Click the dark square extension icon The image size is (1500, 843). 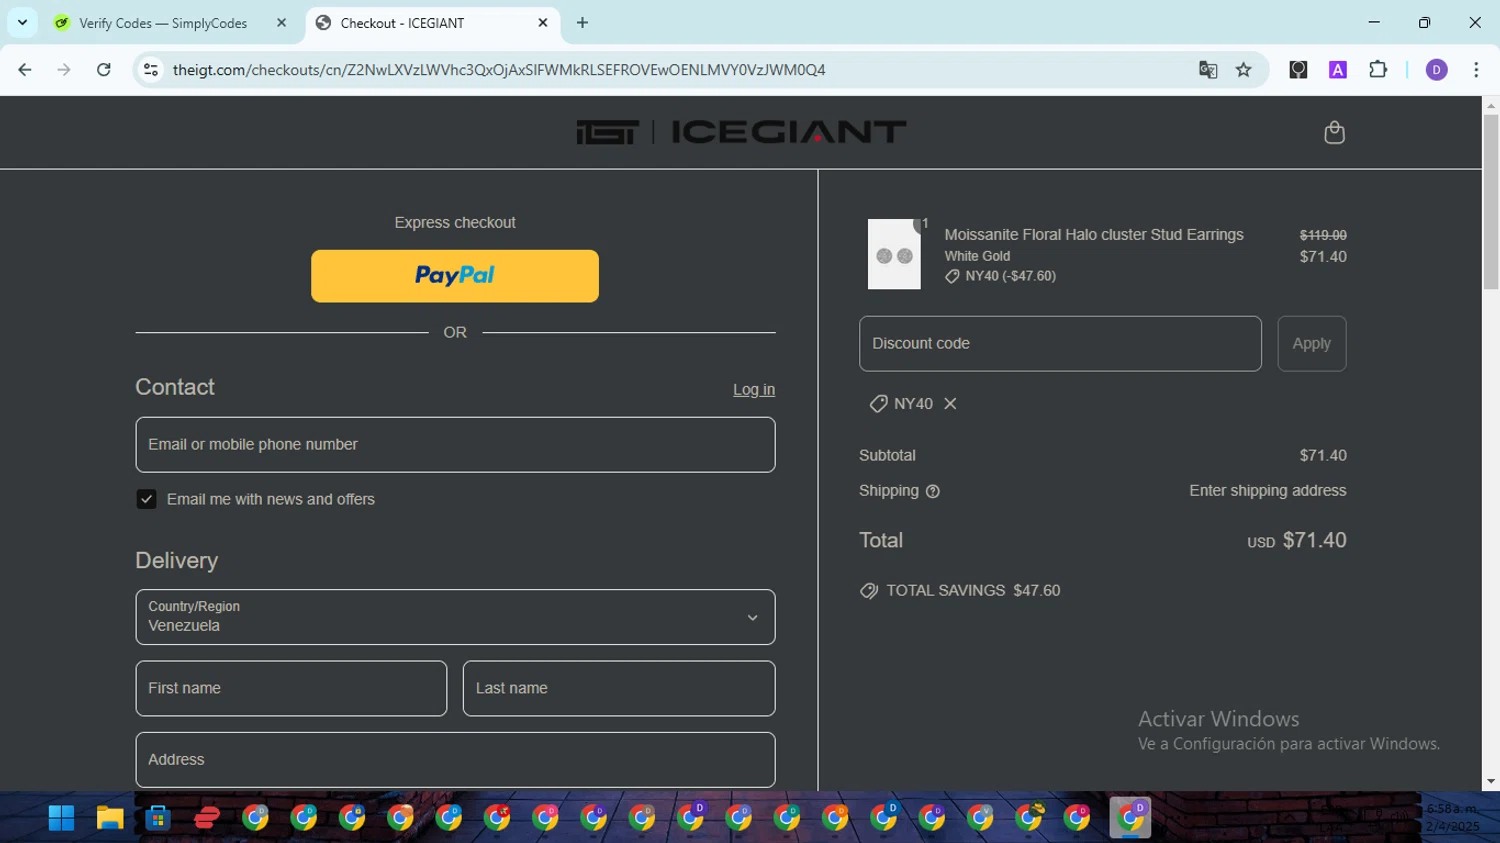point(1298,70)
